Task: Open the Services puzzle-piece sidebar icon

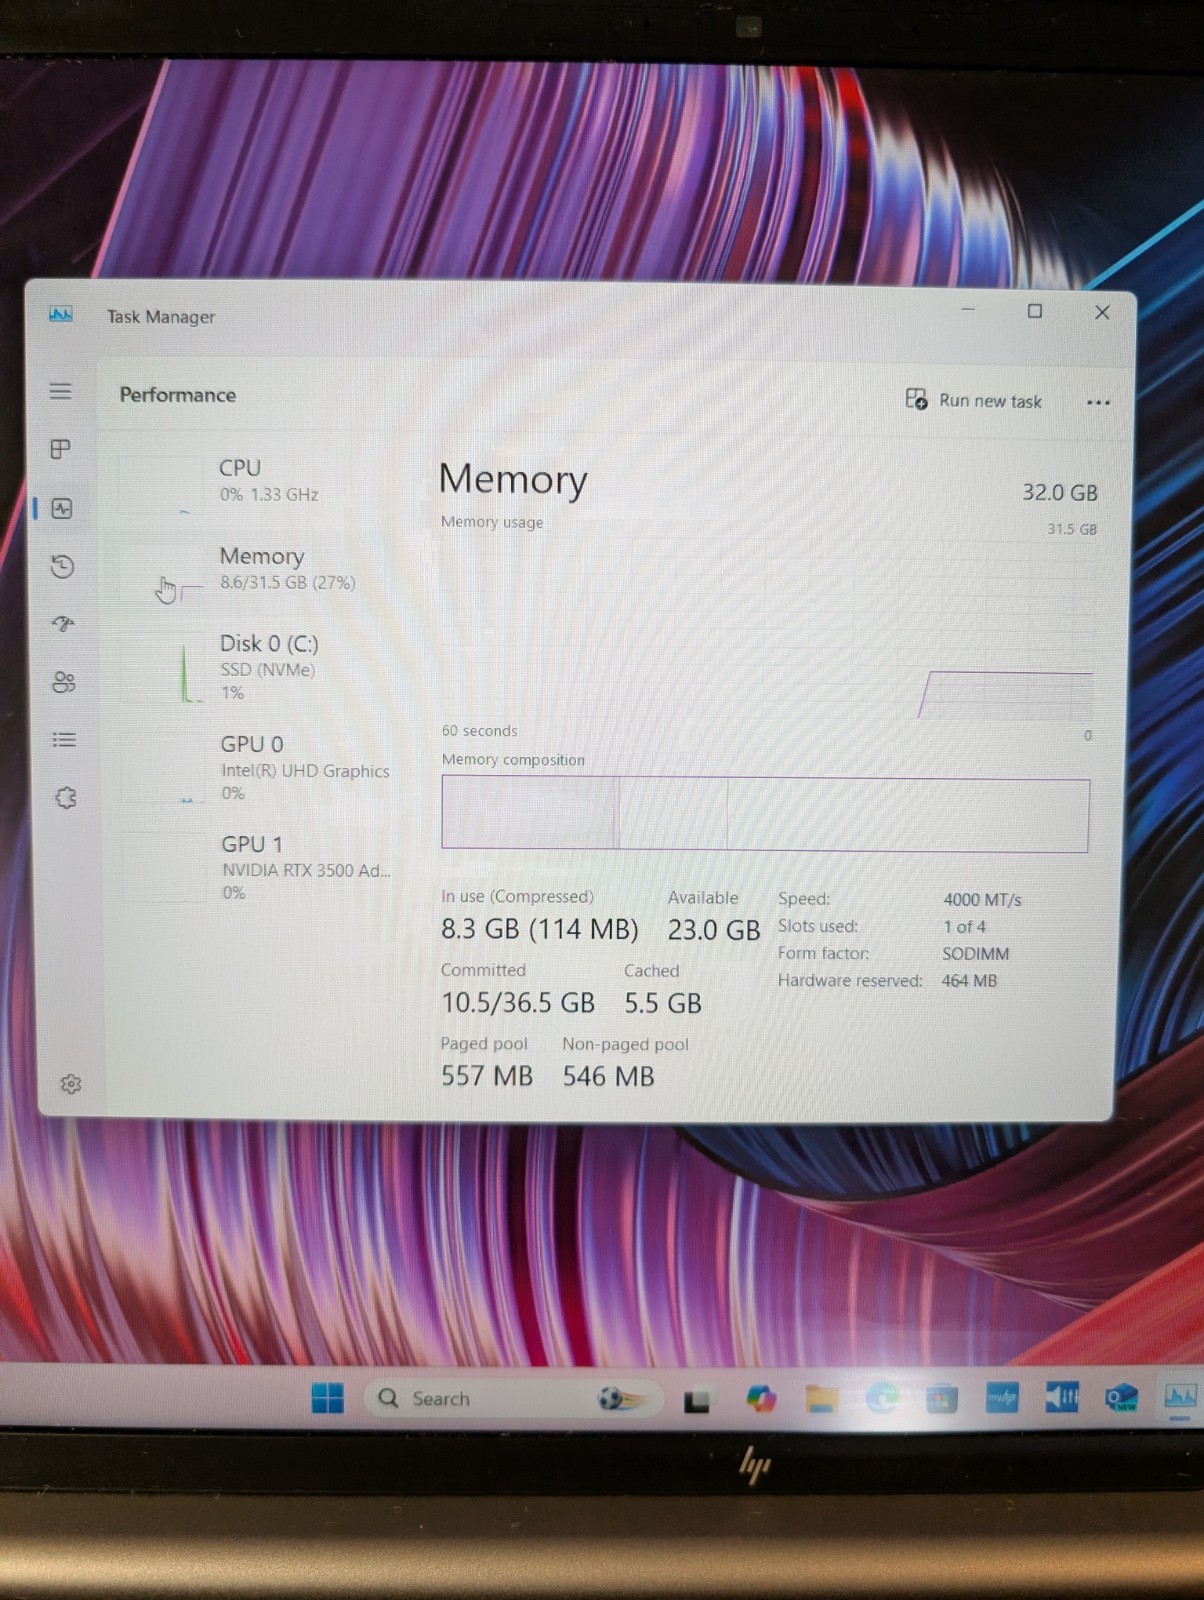Action: (x=66, y=798)
